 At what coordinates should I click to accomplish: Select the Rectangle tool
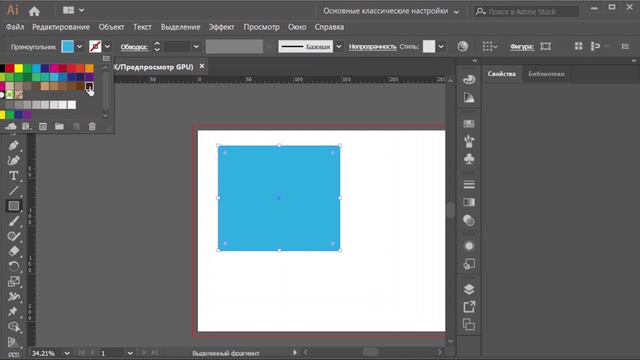13,206
